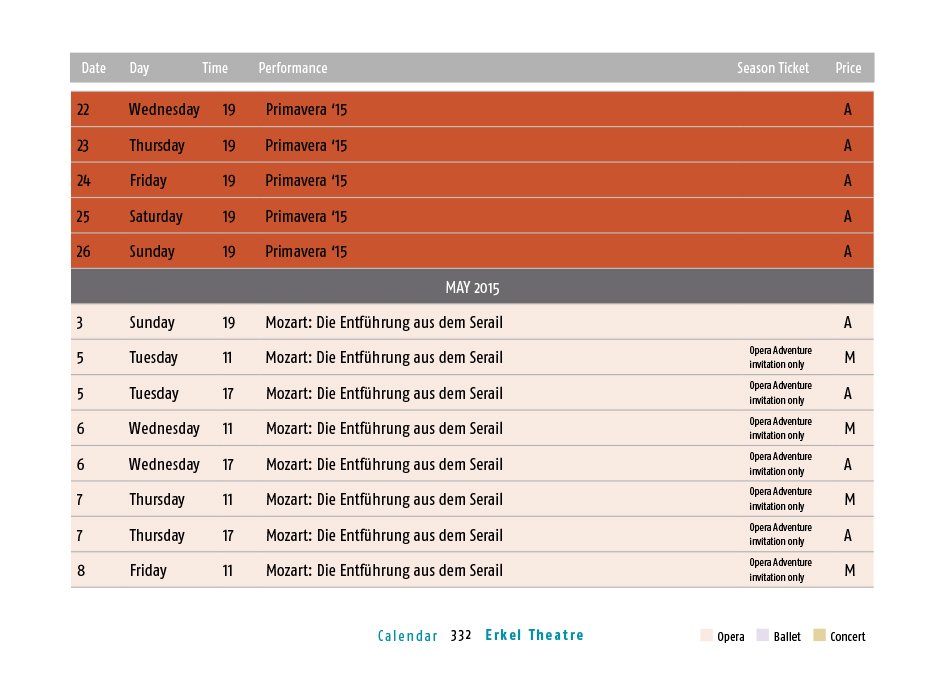Click Wednesday in the row dated 22
Screen dimensions: 945x679
click(164, 110)
